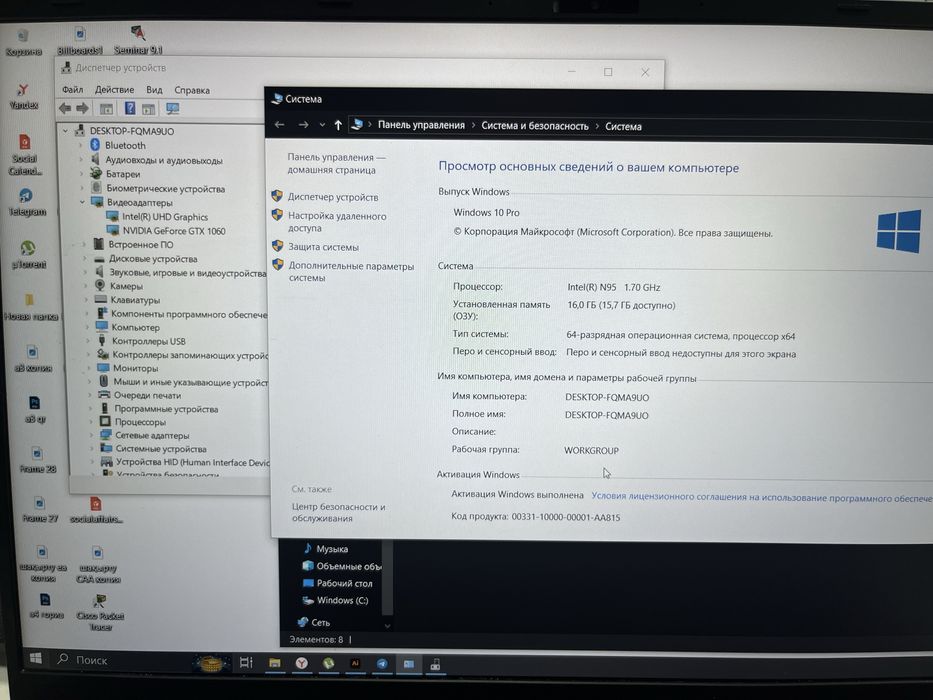The width and height of the screenshot is (933, 700).
Task: Open Новая папка desktop folder
Action: point(30,307)
